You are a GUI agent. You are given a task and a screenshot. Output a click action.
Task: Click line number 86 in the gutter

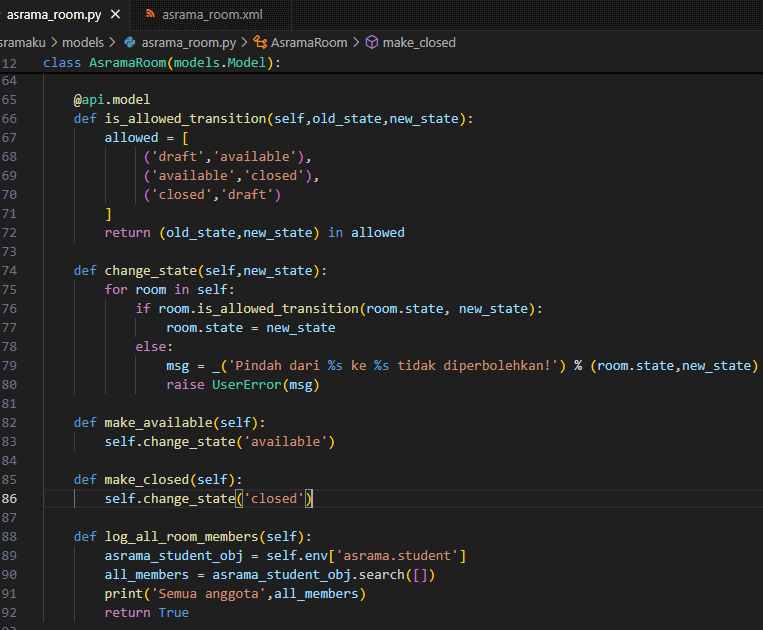(9, 499)
